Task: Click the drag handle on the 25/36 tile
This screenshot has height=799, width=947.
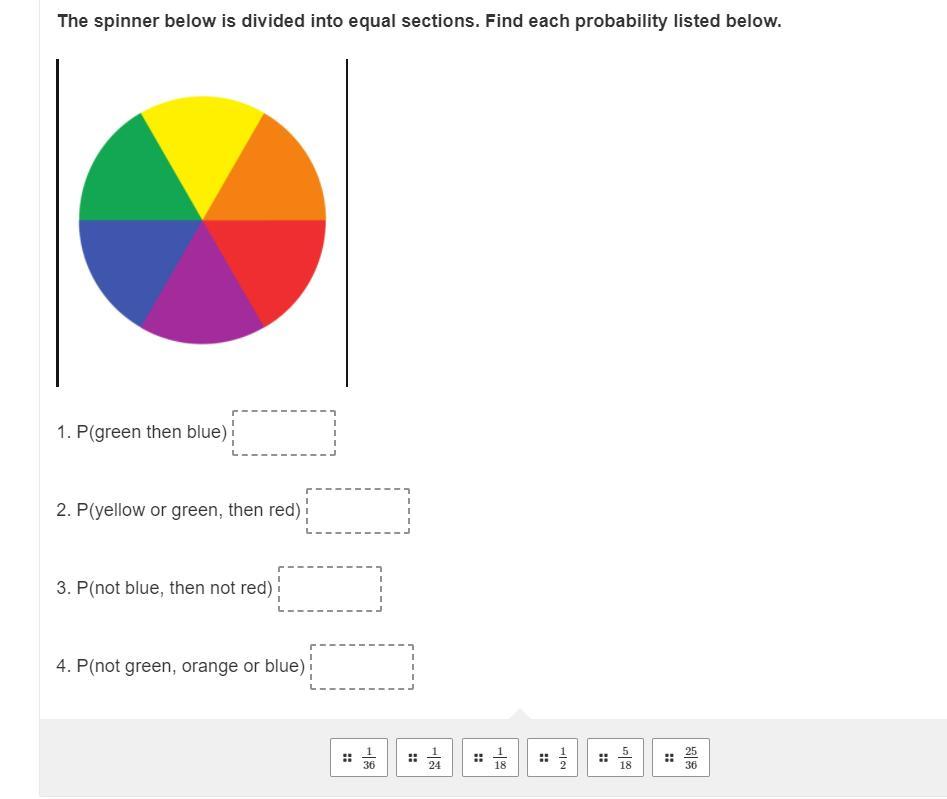Action: tap(669, 758)
